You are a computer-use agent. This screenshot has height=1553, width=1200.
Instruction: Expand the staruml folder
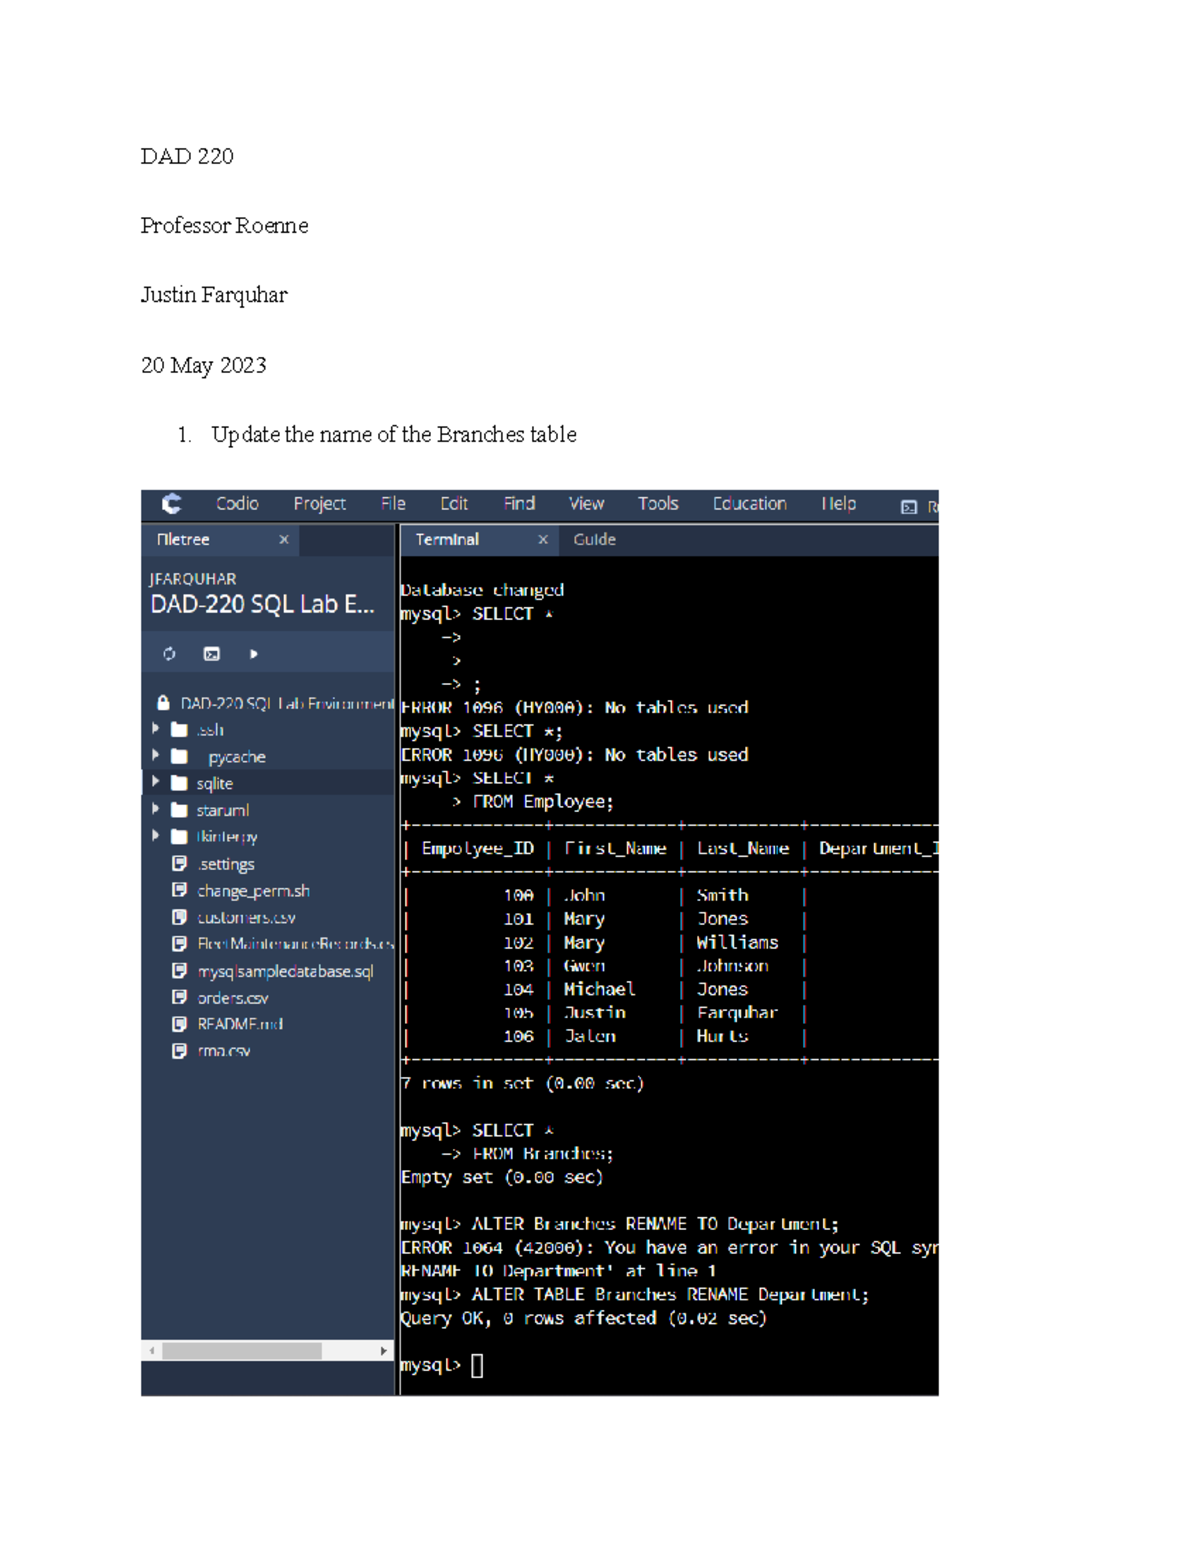[x=155, y=810]
